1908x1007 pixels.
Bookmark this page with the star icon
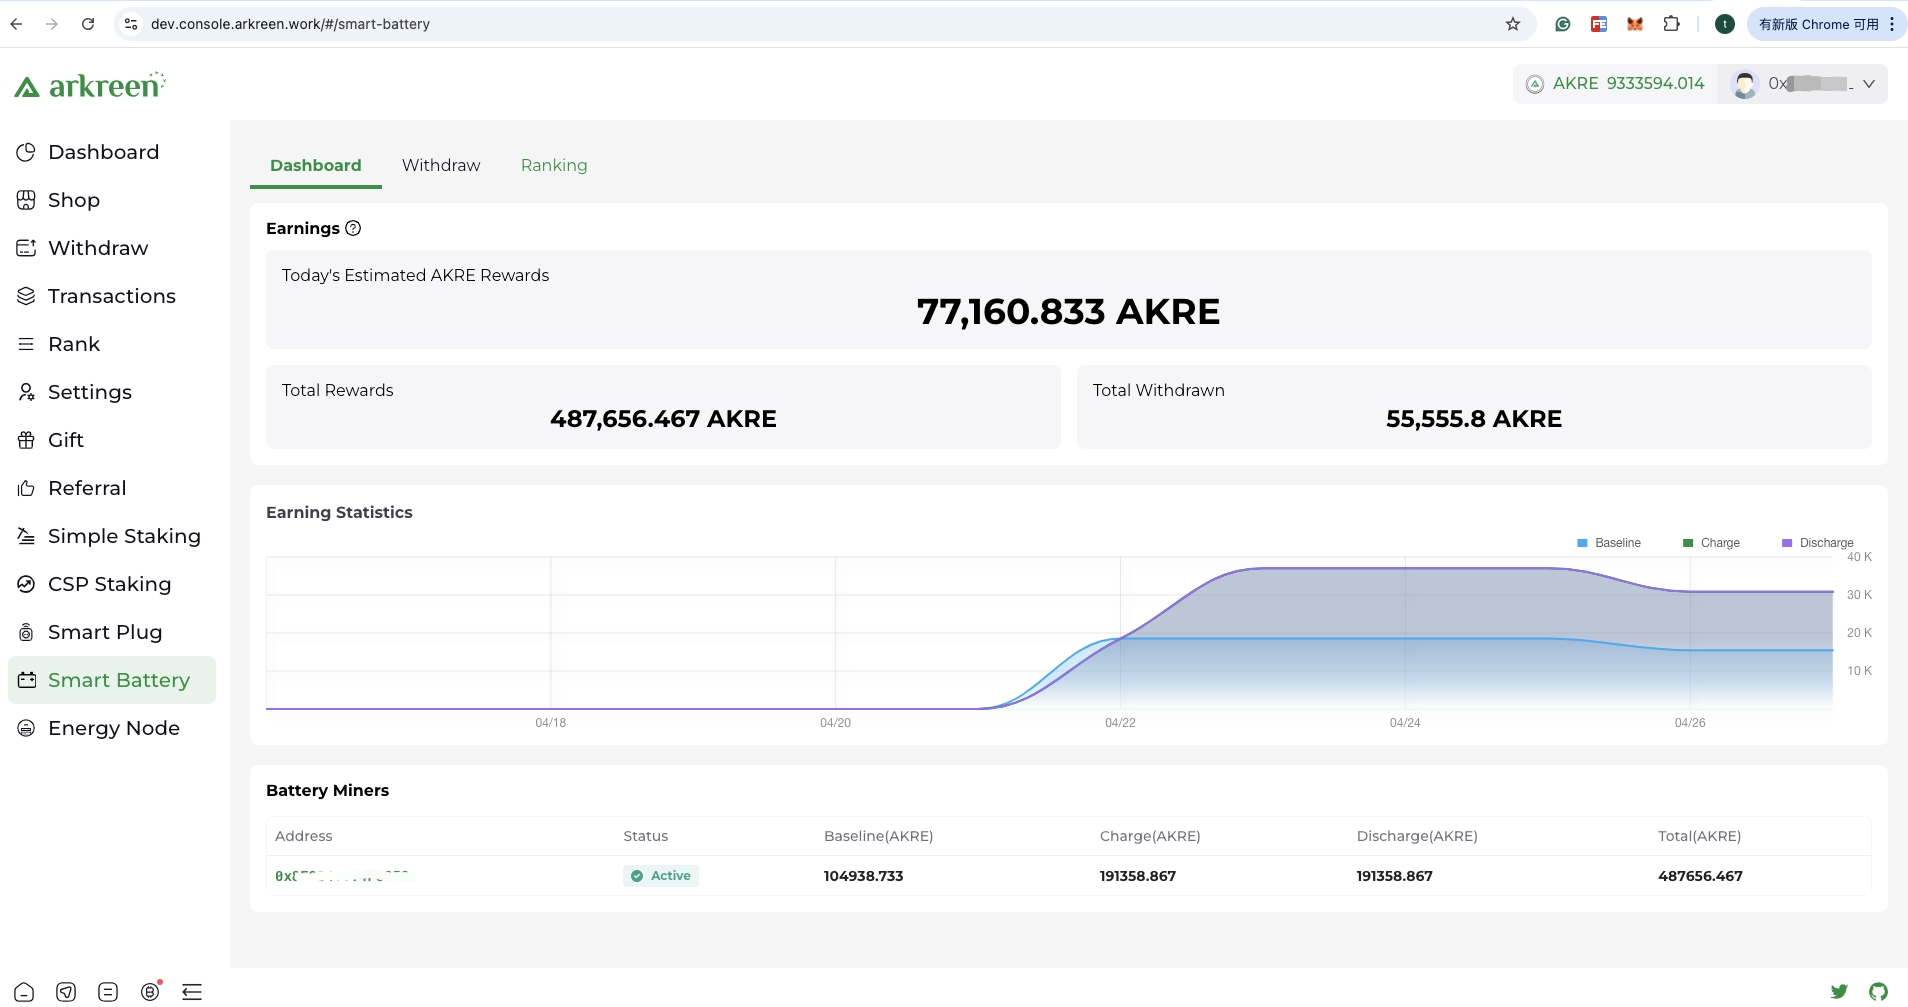click(1512, 24)
